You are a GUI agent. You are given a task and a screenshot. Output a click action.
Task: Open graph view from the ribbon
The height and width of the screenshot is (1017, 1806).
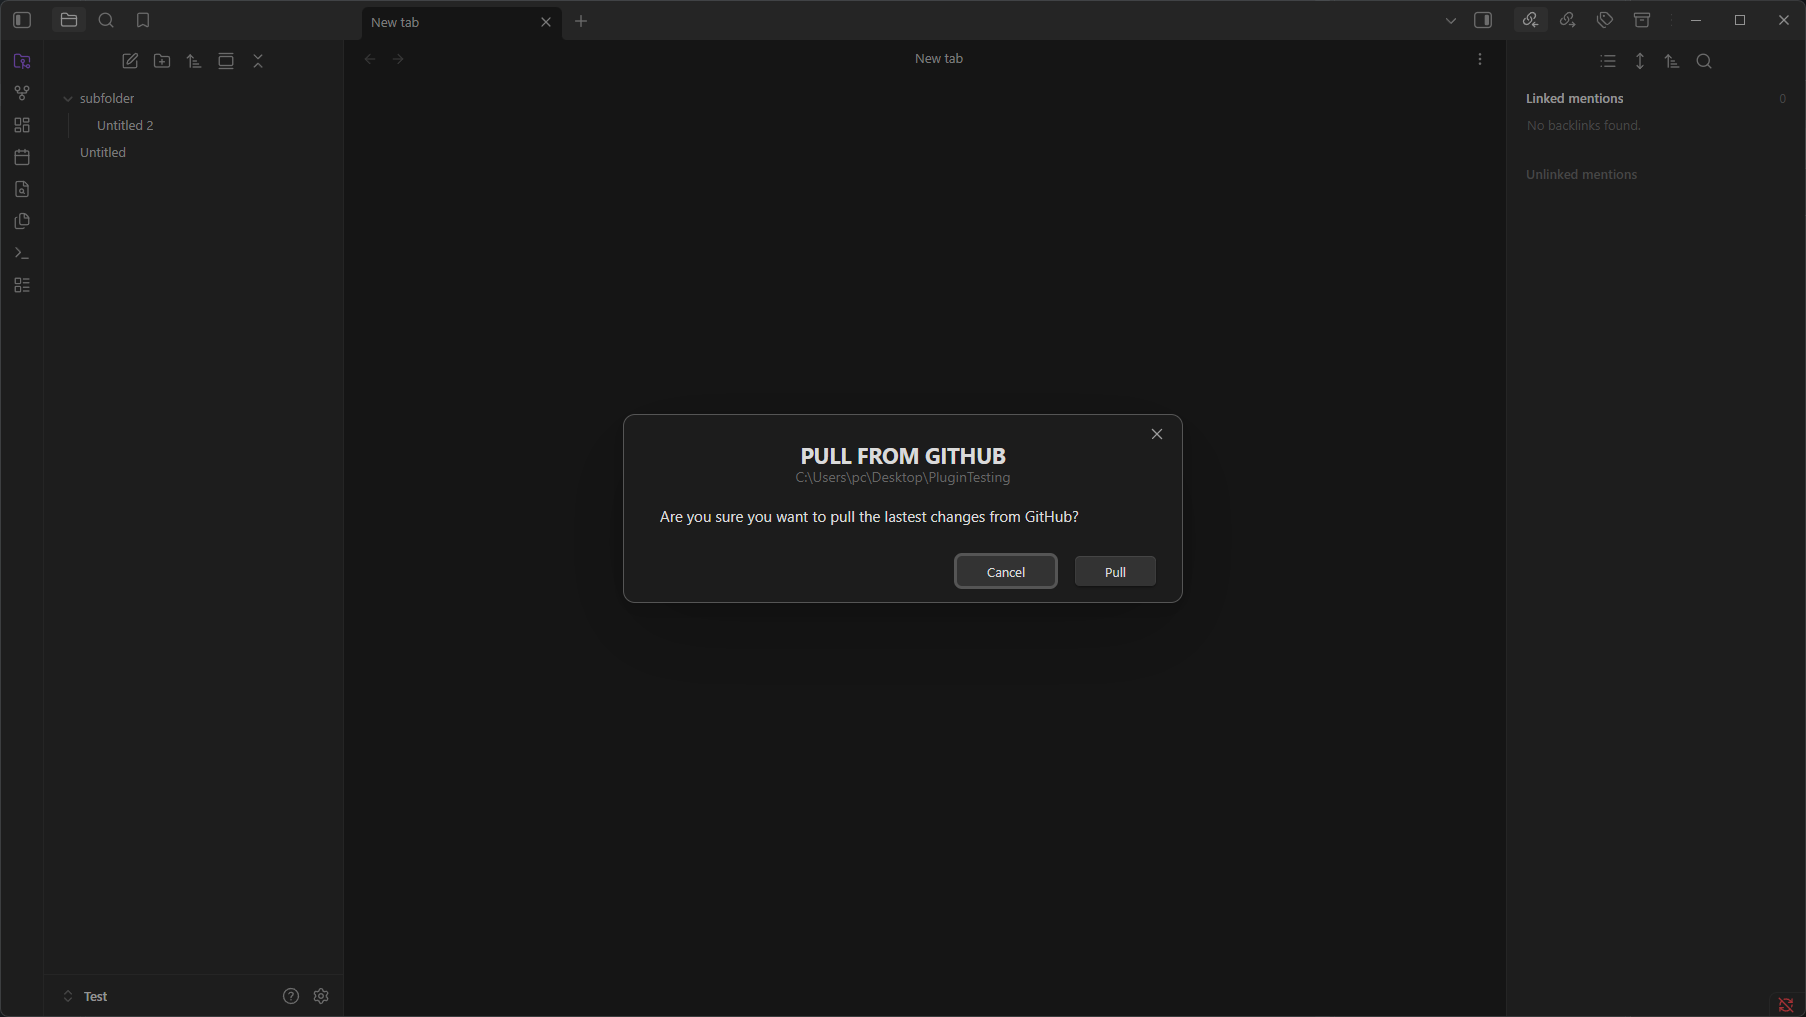click(22, 93)
